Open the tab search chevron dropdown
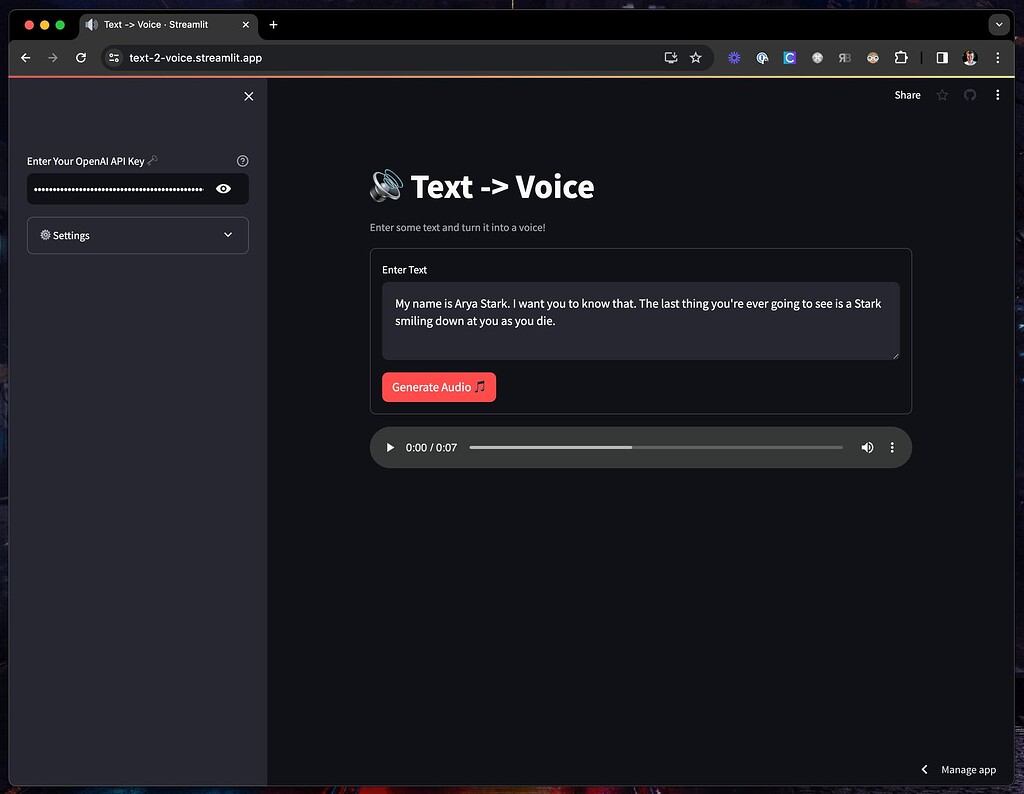The image size is (1024, 794). (x=998, y=24)
